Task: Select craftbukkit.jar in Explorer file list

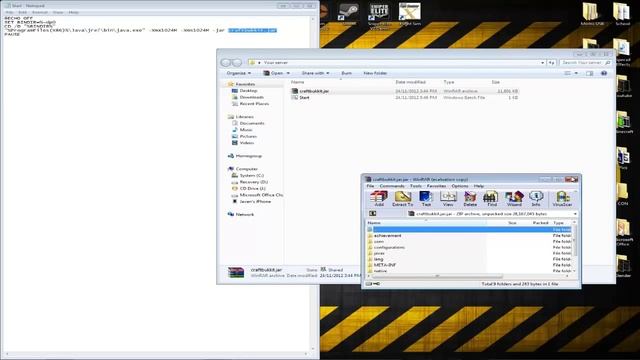Action: (314, 91)
